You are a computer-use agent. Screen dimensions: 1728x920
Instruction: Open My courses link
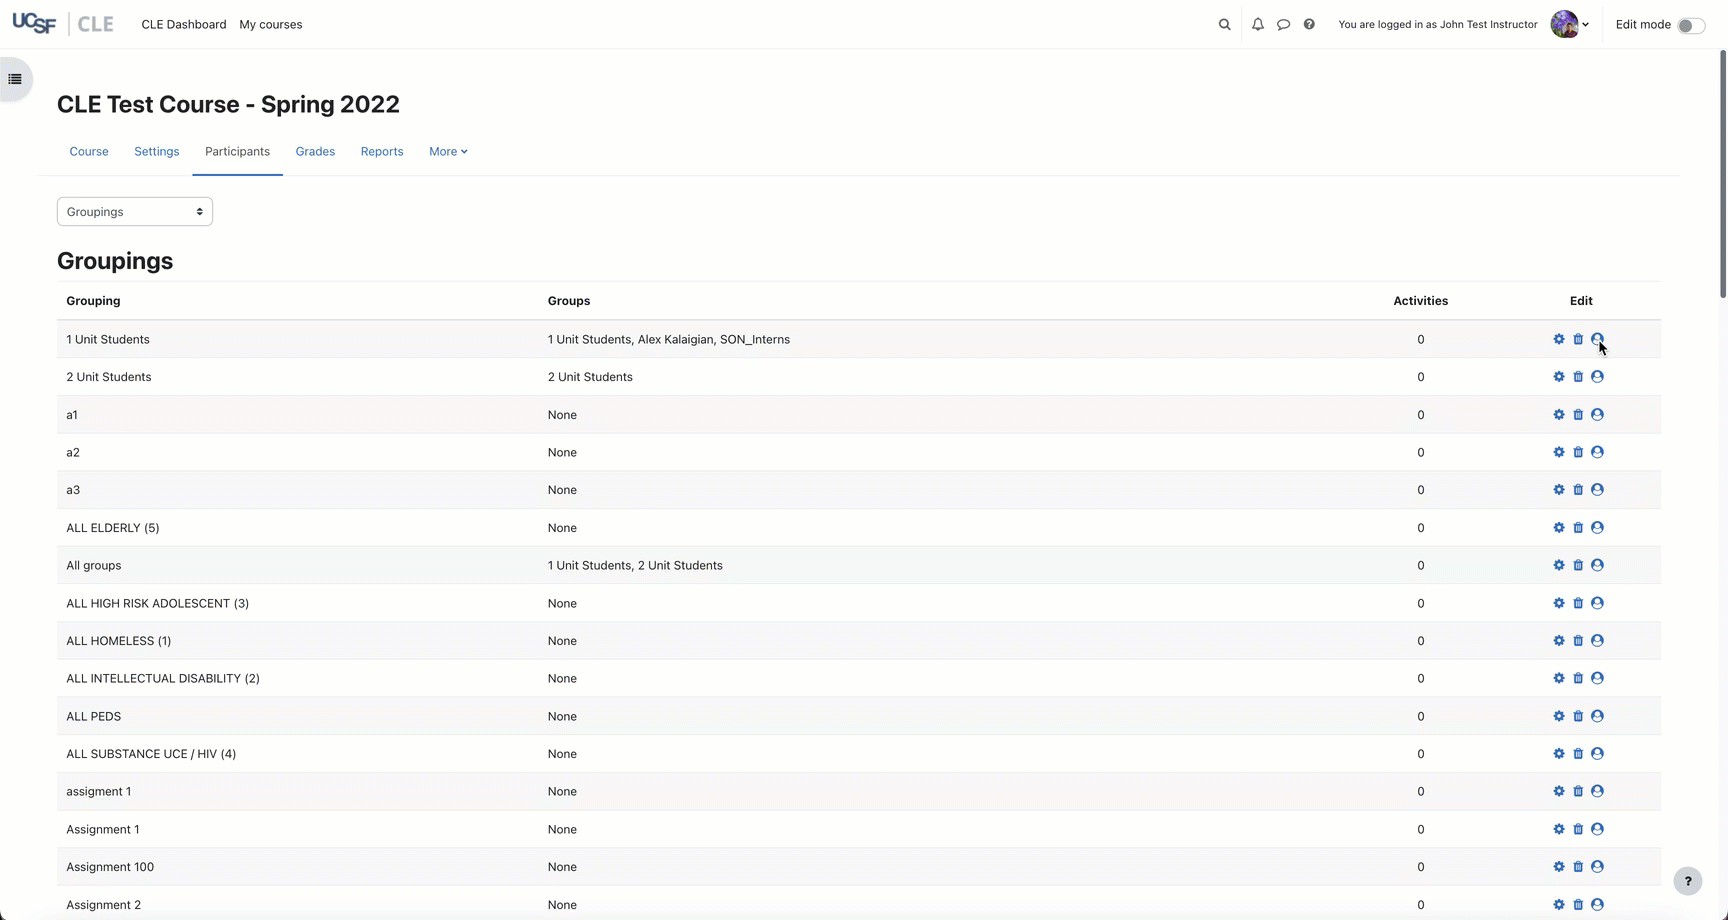(x=271, y=24)
